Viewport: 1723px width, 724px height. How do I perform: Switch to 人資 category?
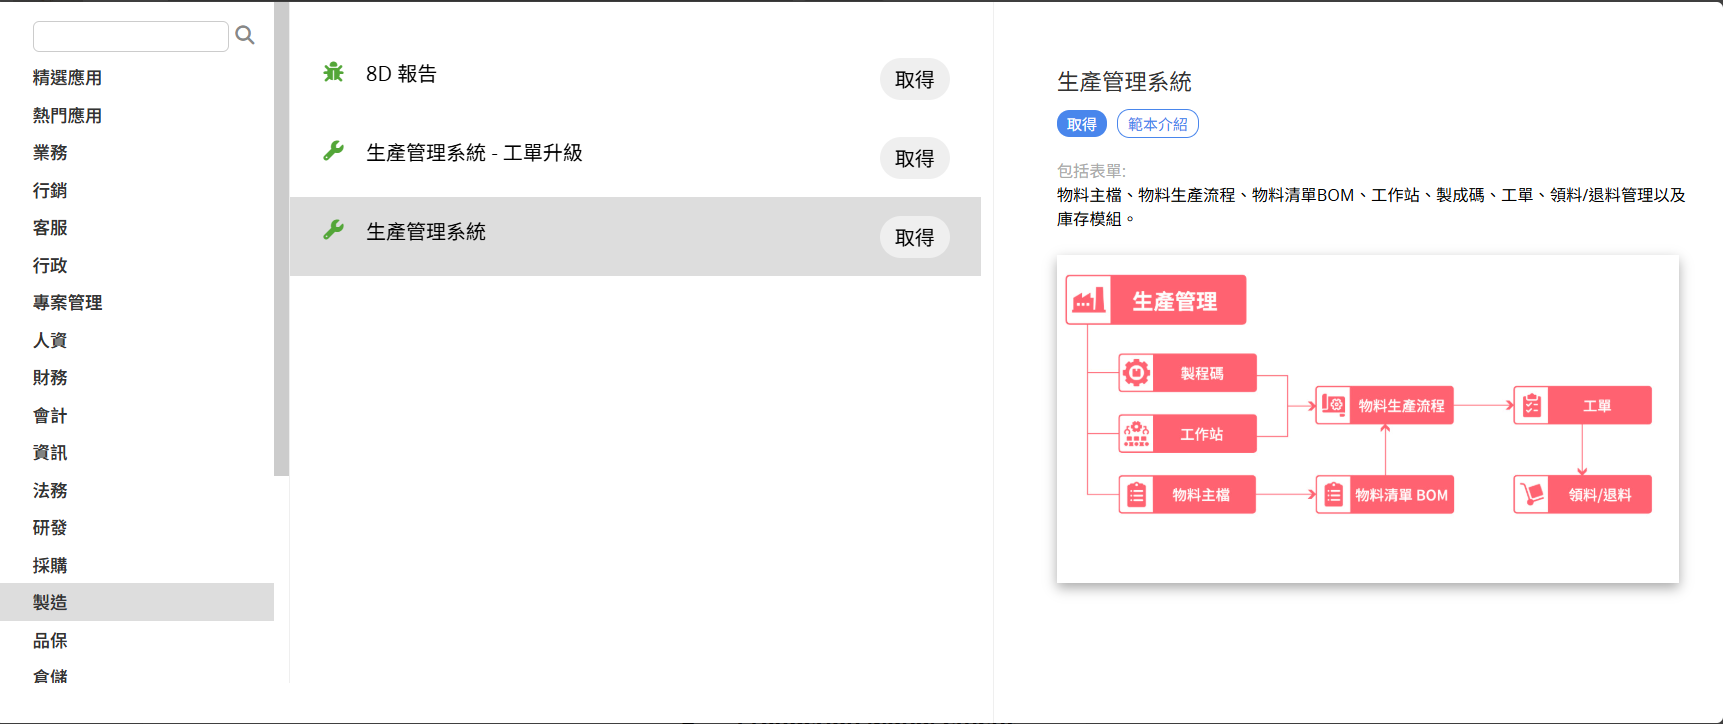(x=50, y=340)
